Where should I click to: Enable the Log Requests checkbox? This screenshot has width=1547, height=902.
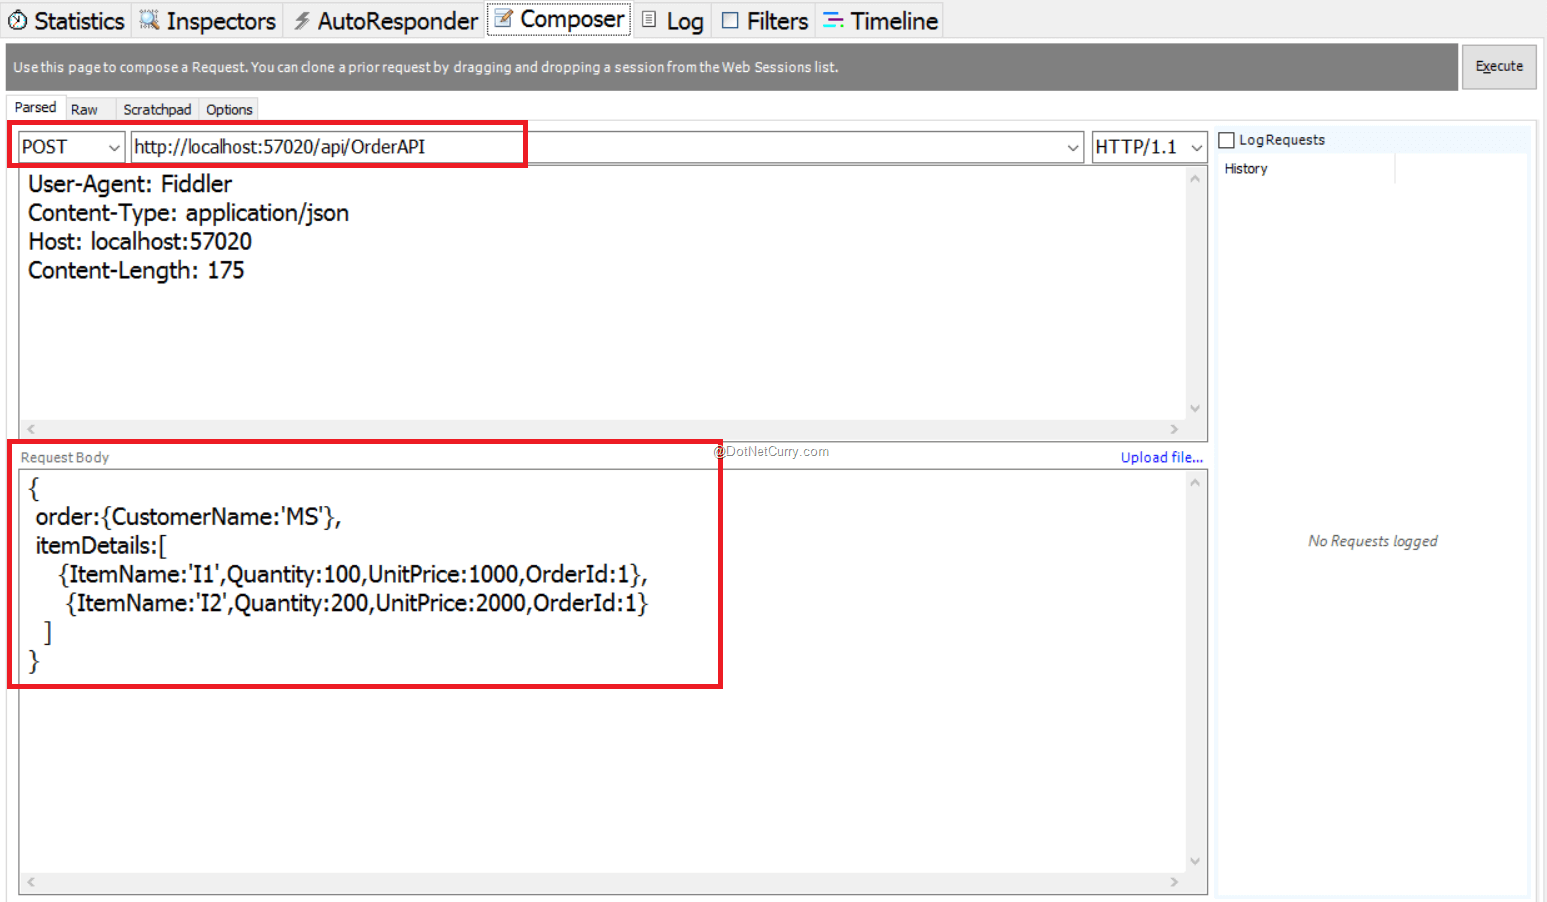[1227, 139]
